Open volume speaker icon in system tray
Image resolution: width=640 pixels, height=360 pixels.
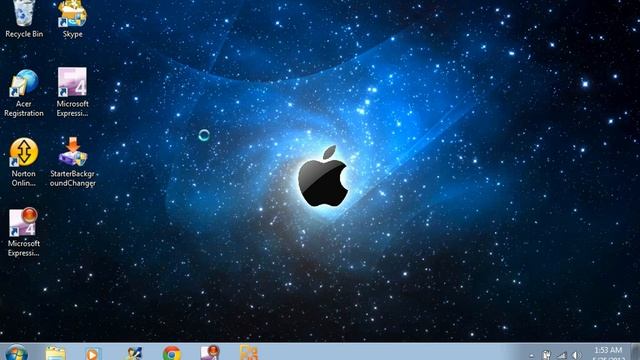coord(576,355)
